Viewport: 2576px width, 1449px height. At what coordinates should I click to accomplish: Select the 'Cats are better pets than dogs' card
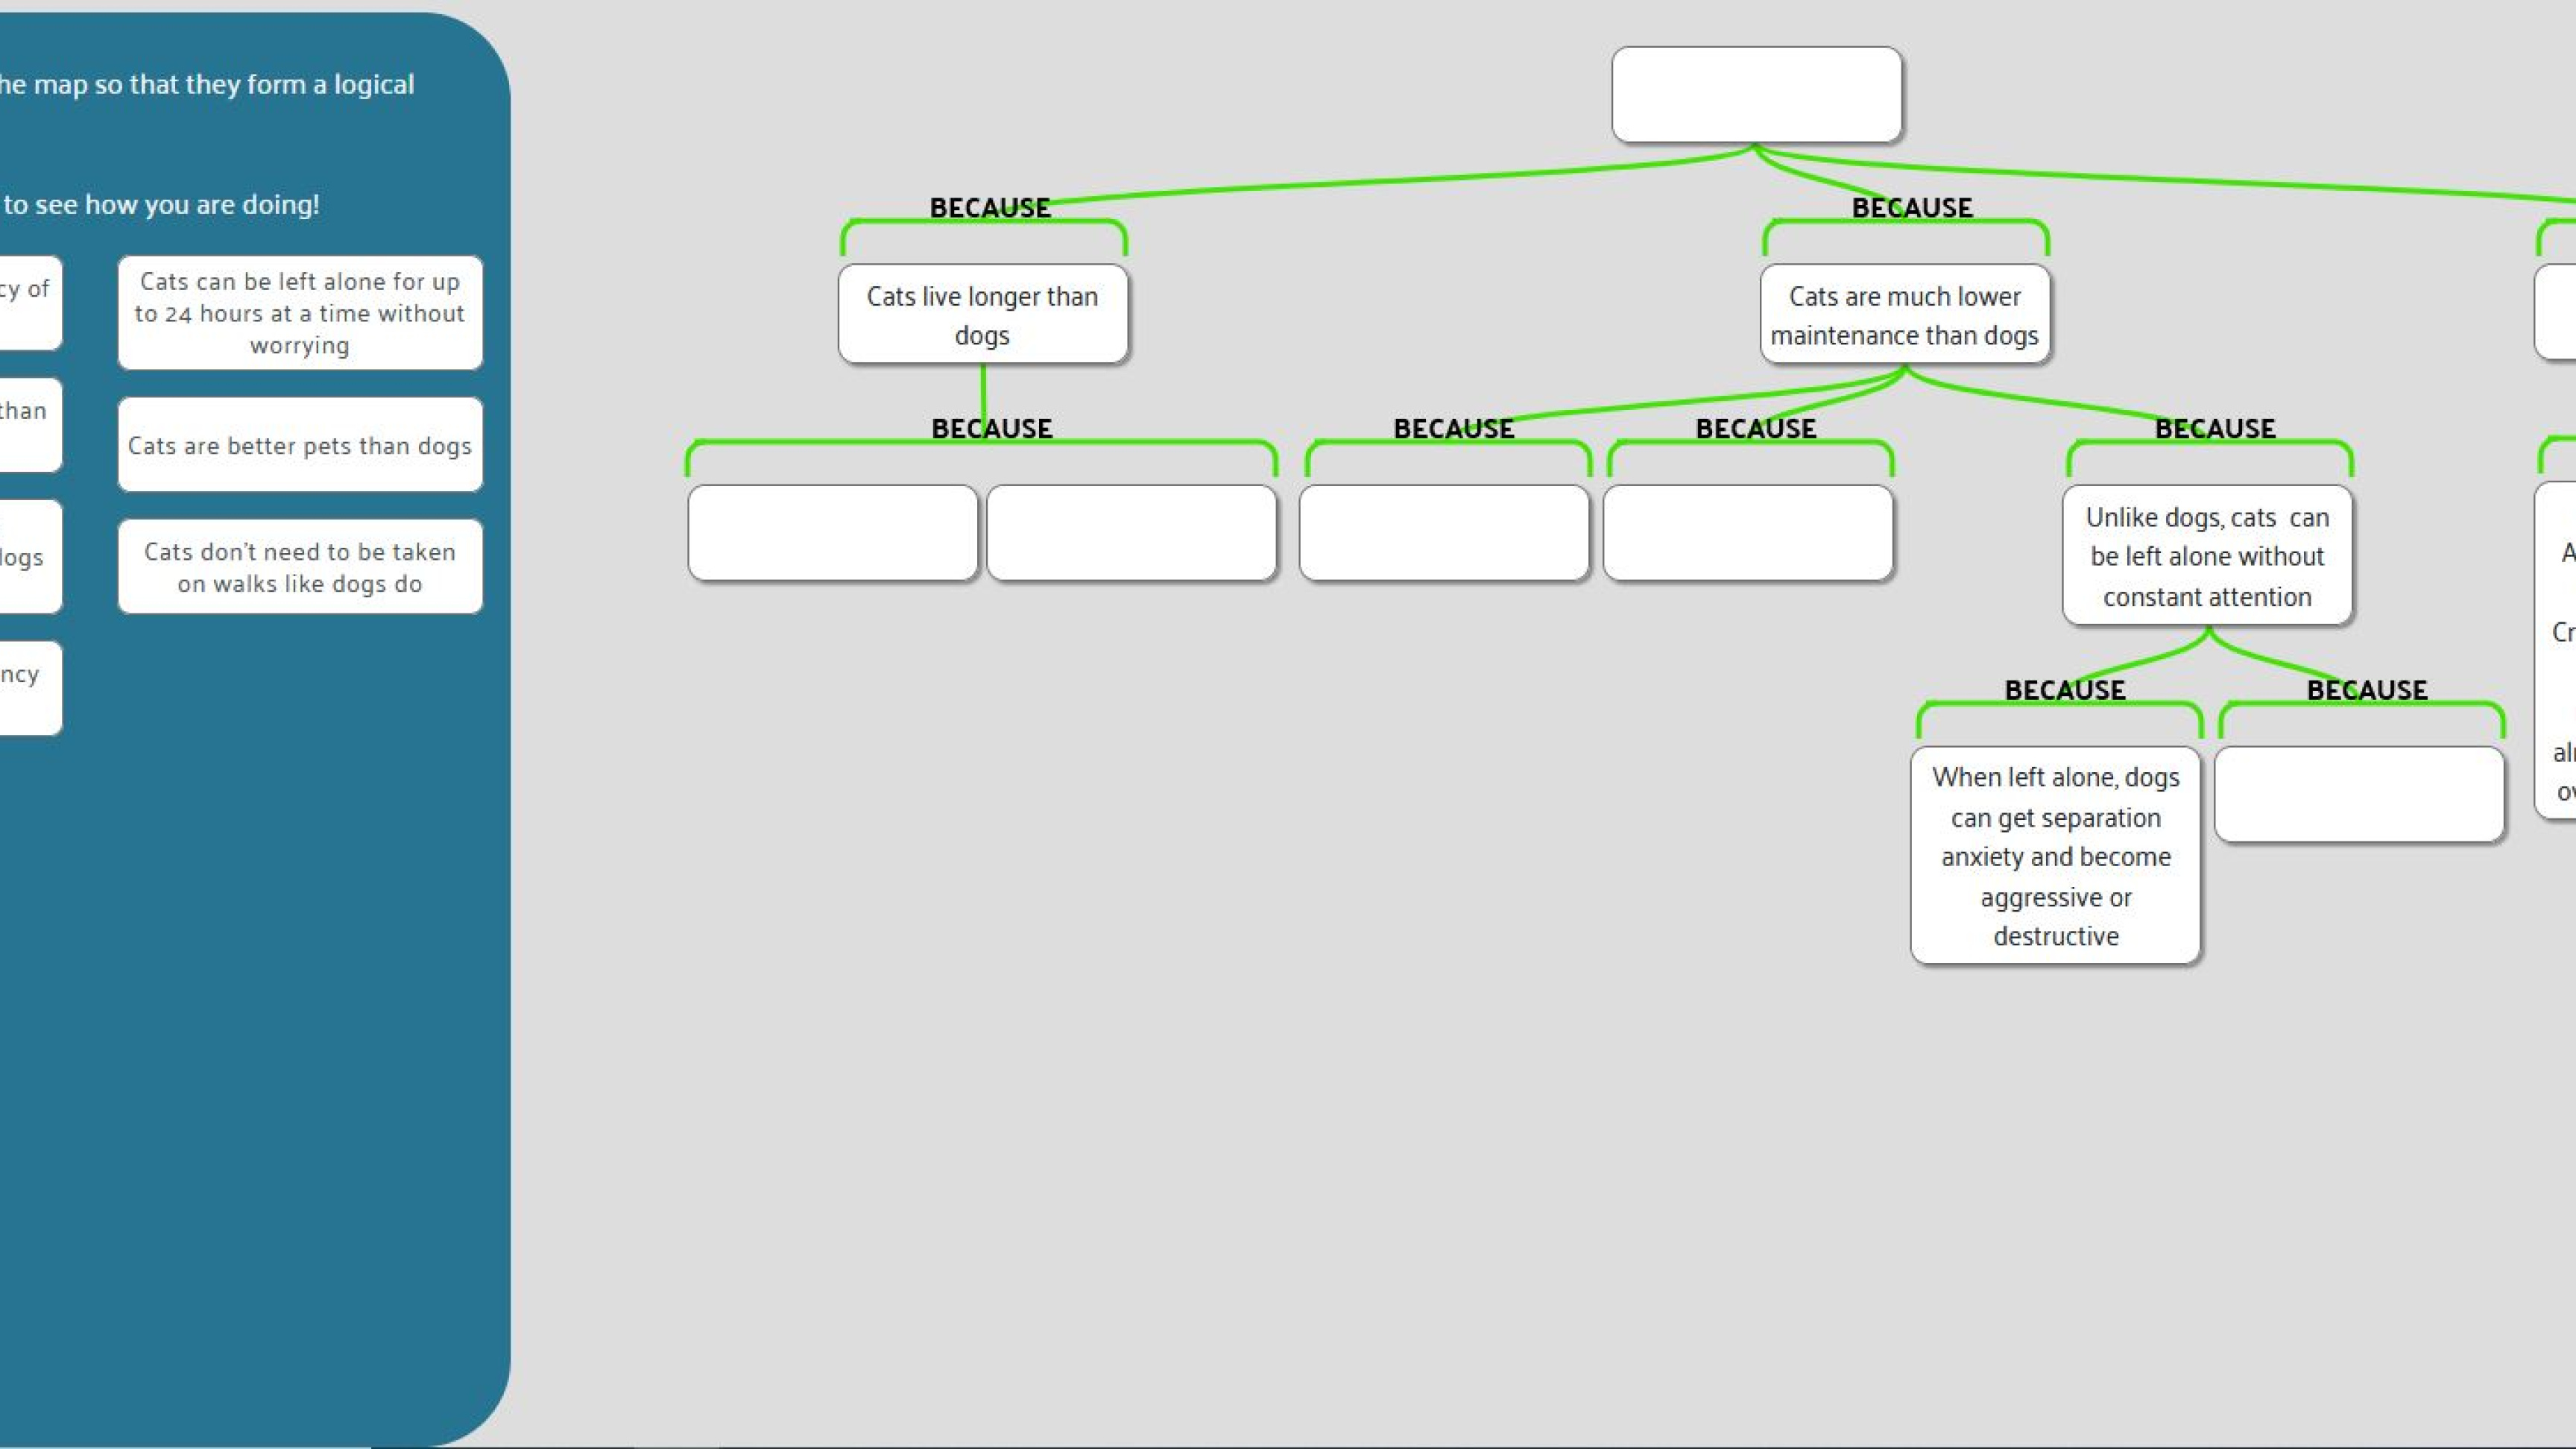[299, 445]
